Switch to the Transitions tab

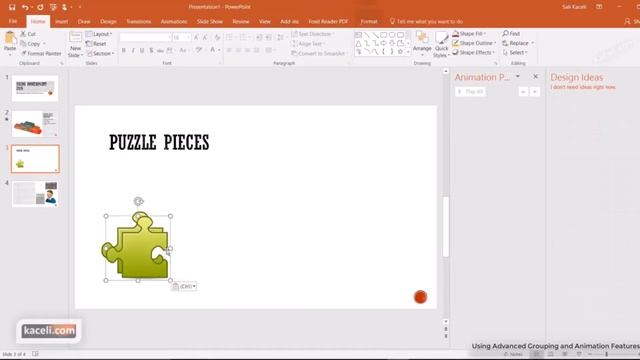(x=138, y=21)
